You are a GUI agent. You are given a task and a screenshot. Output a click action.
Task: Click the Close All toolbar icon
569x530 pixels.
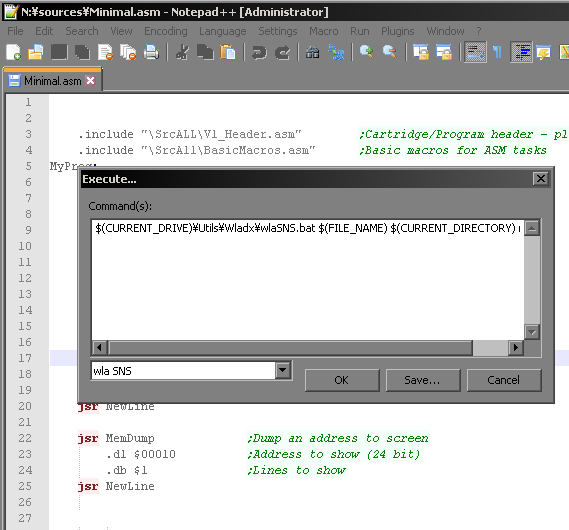(x=128, y=52)
